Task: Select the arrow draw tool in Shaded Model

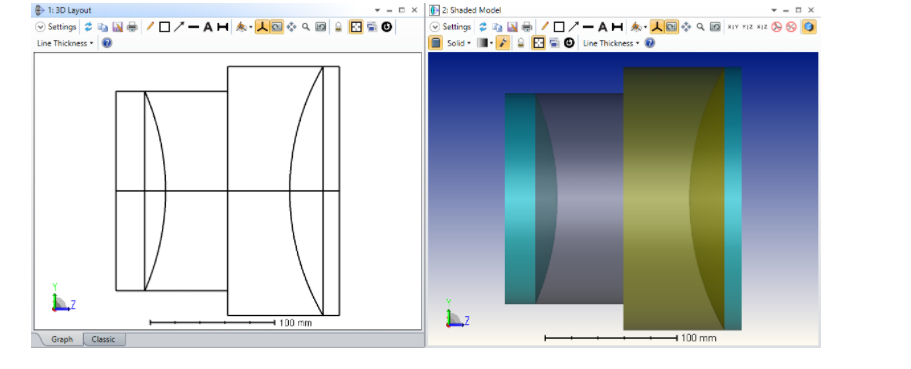Action: coord(573,27)
